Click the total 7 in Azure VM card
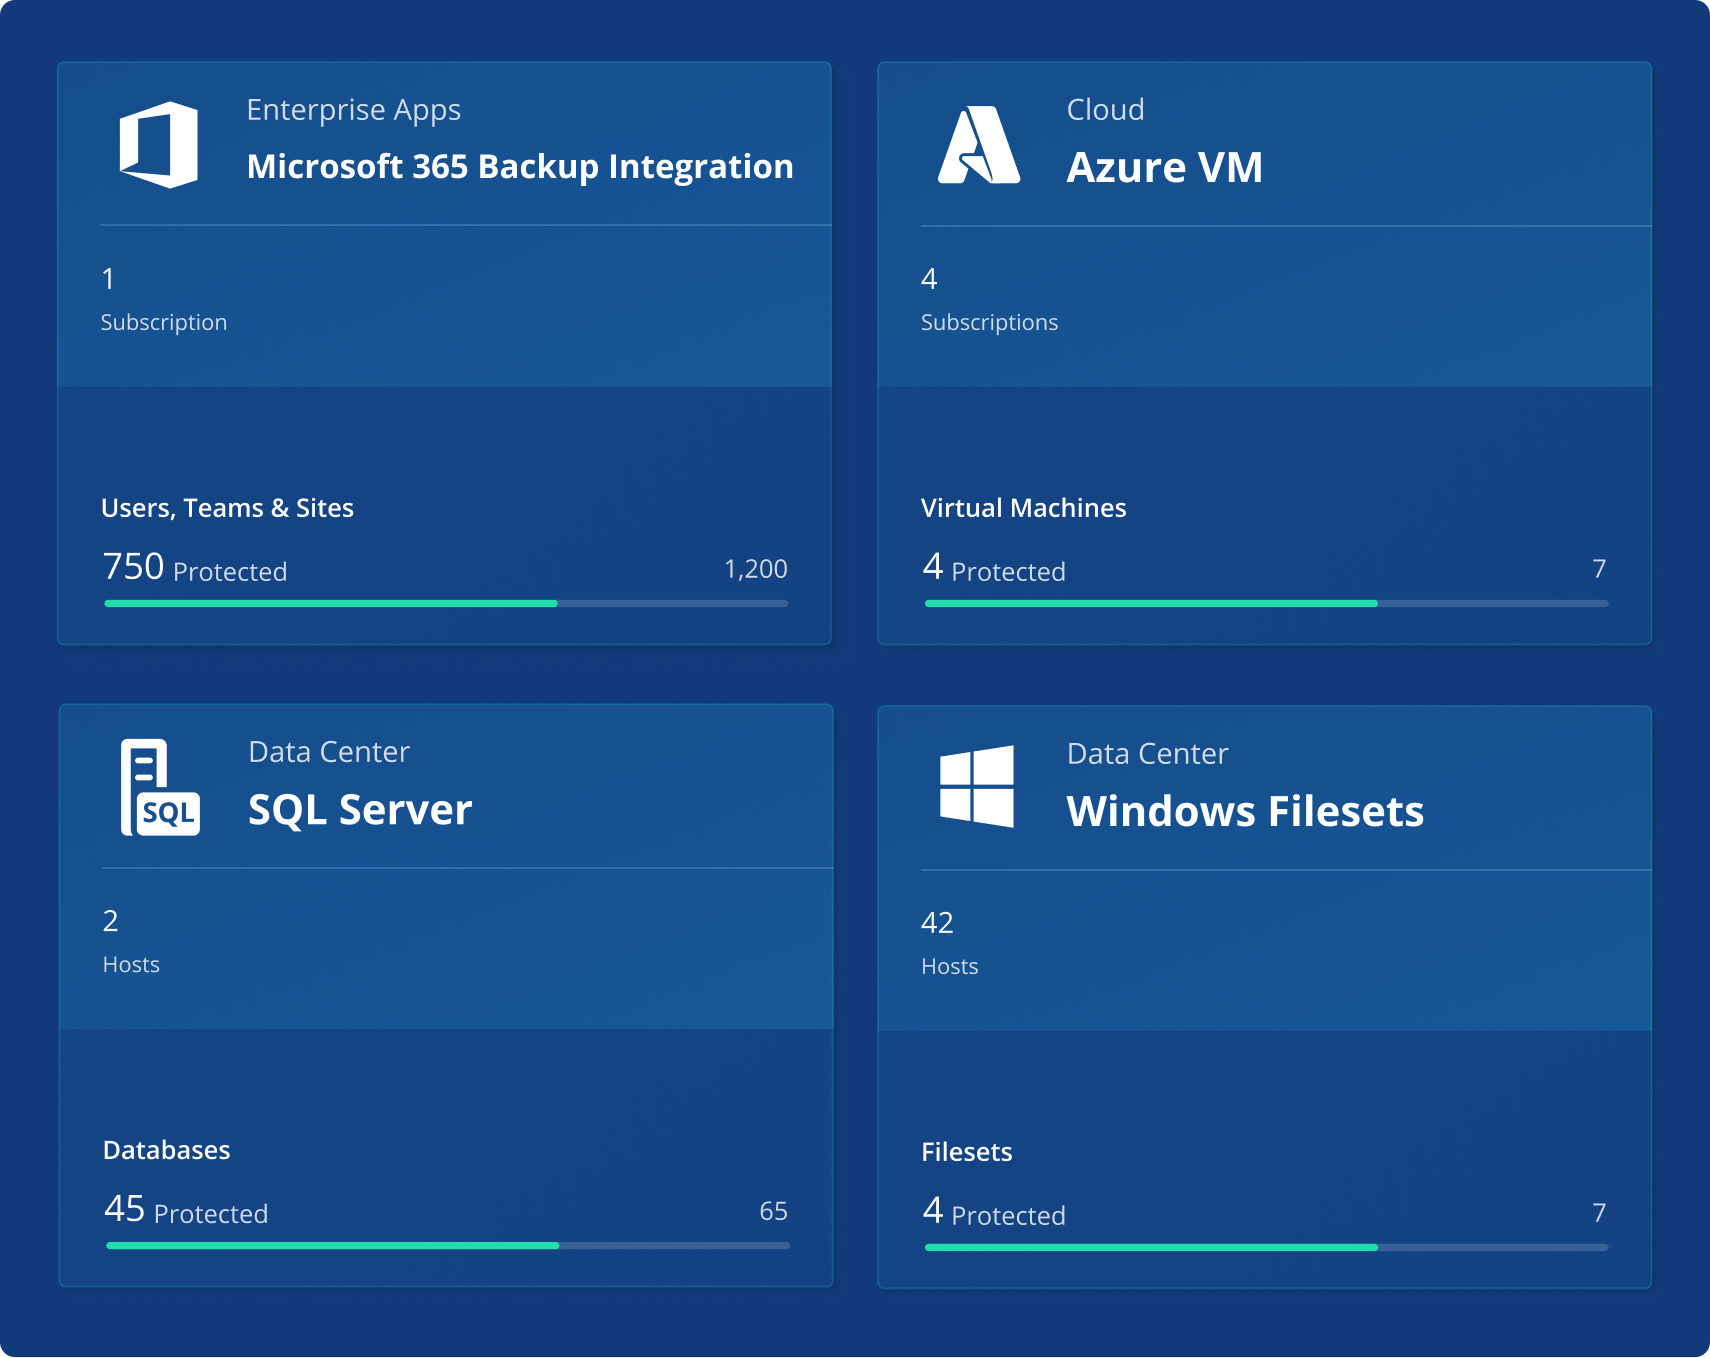1710x1358 pixels. pyautogui.click(x=1599, y=569)
